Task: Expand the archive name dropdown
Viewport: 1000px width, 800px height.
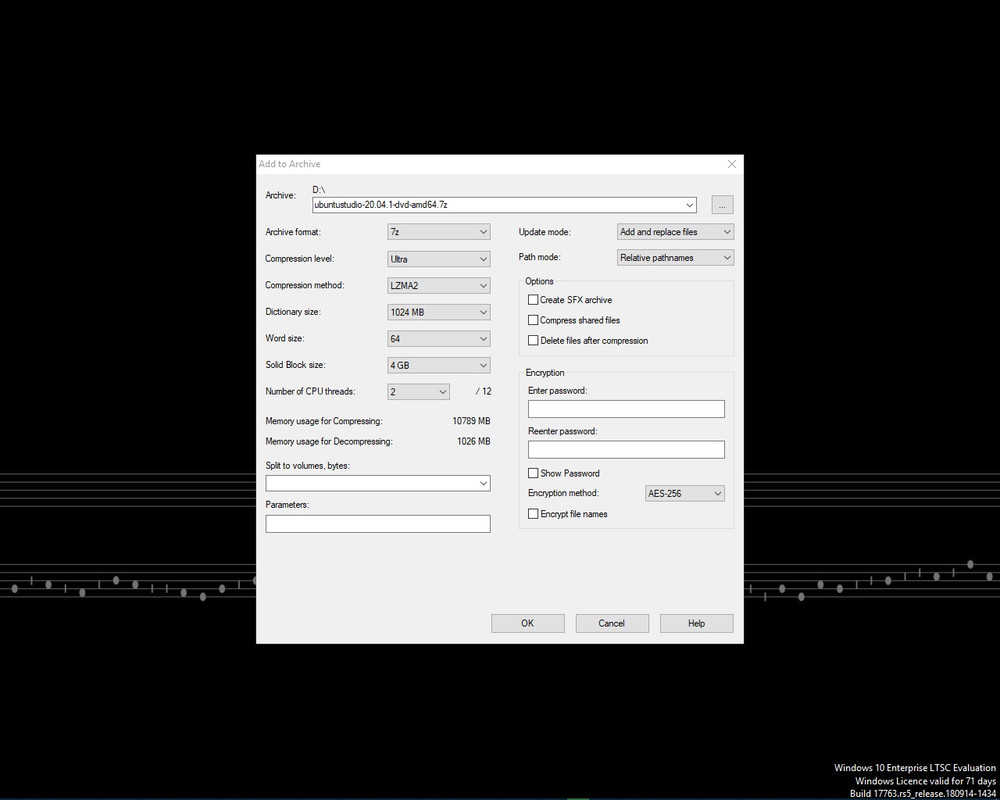Action: [689, 205]
